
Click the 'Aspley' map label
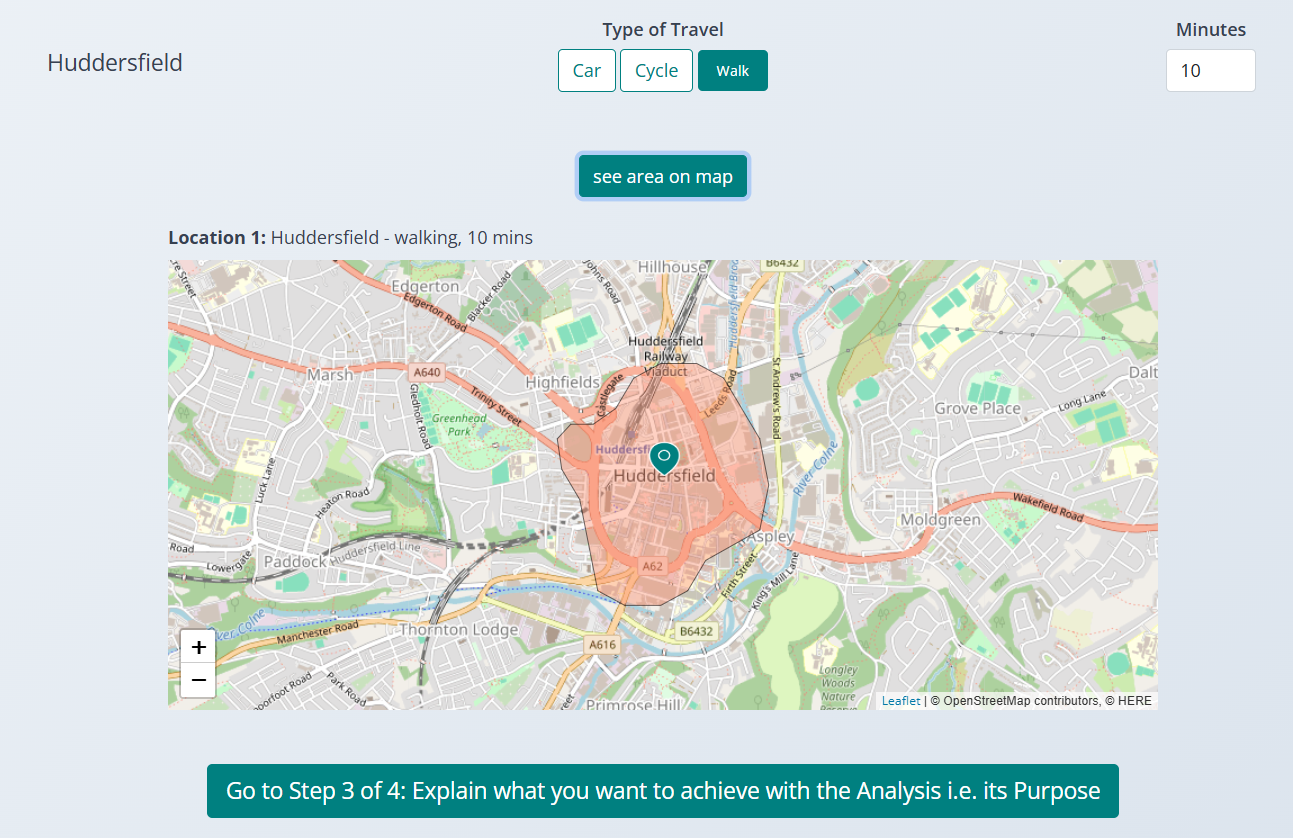(x=770, y=537)
